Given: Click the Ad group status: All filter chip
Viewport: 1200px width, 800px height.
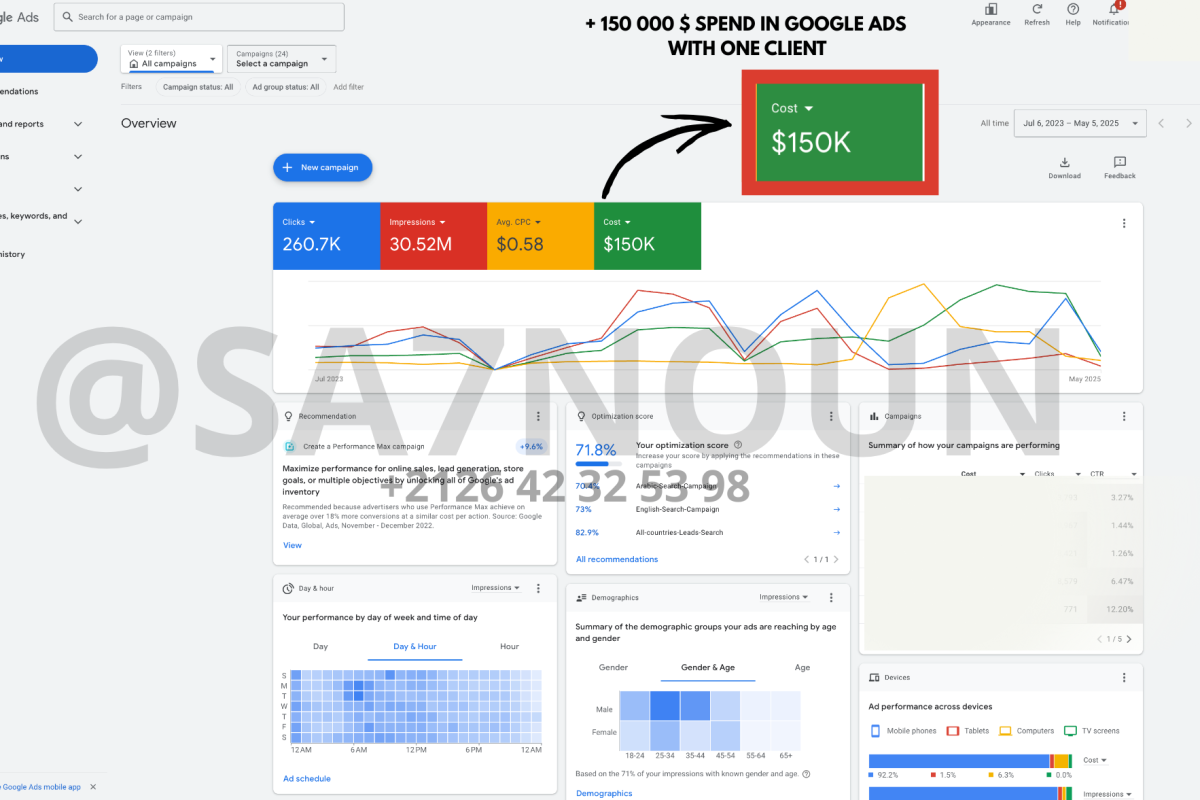Looking at the screenshot, I should pos(285,87).
